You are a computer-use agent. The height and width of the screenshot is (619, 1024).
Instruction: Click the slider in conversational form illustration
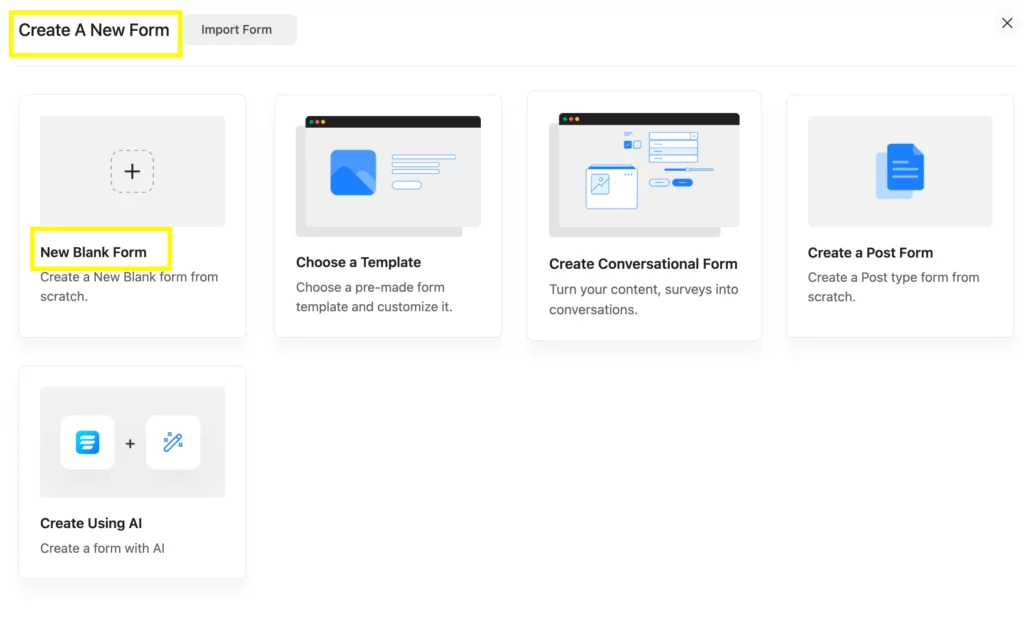point(688,170)
